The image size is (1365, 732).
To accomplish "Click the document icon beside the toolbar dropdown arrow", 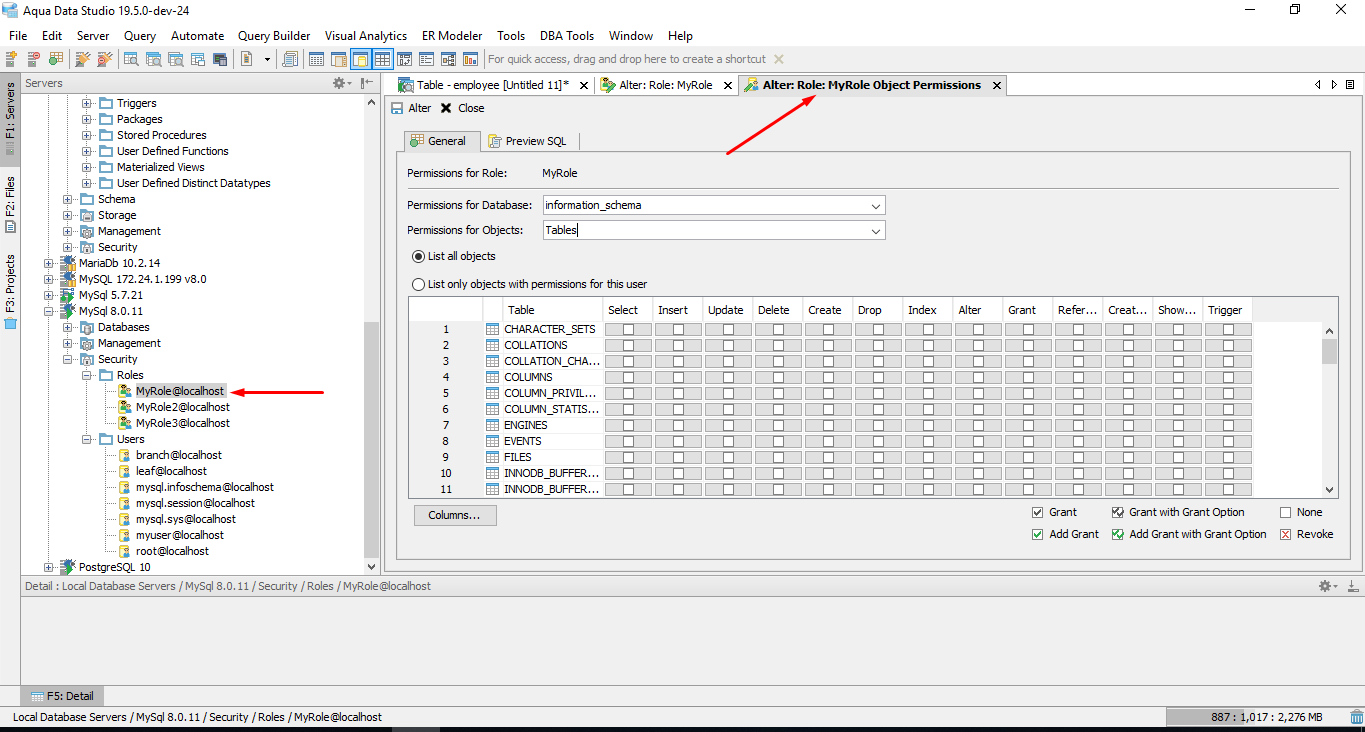I will 246,59.
